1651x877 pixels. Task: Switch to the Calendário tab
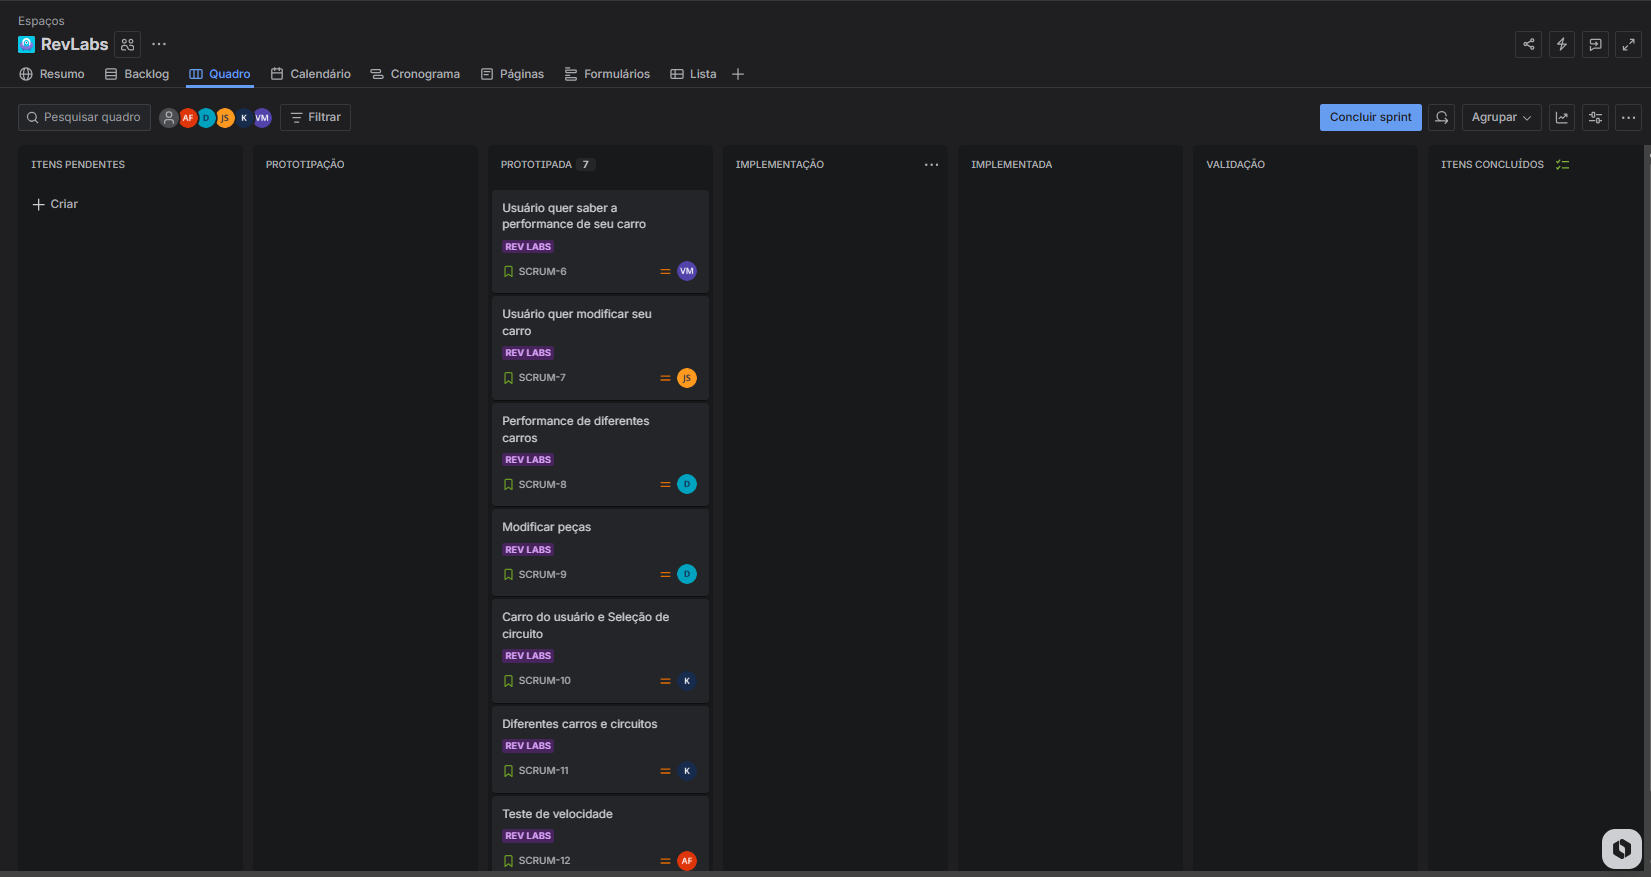tap(311, 74)
